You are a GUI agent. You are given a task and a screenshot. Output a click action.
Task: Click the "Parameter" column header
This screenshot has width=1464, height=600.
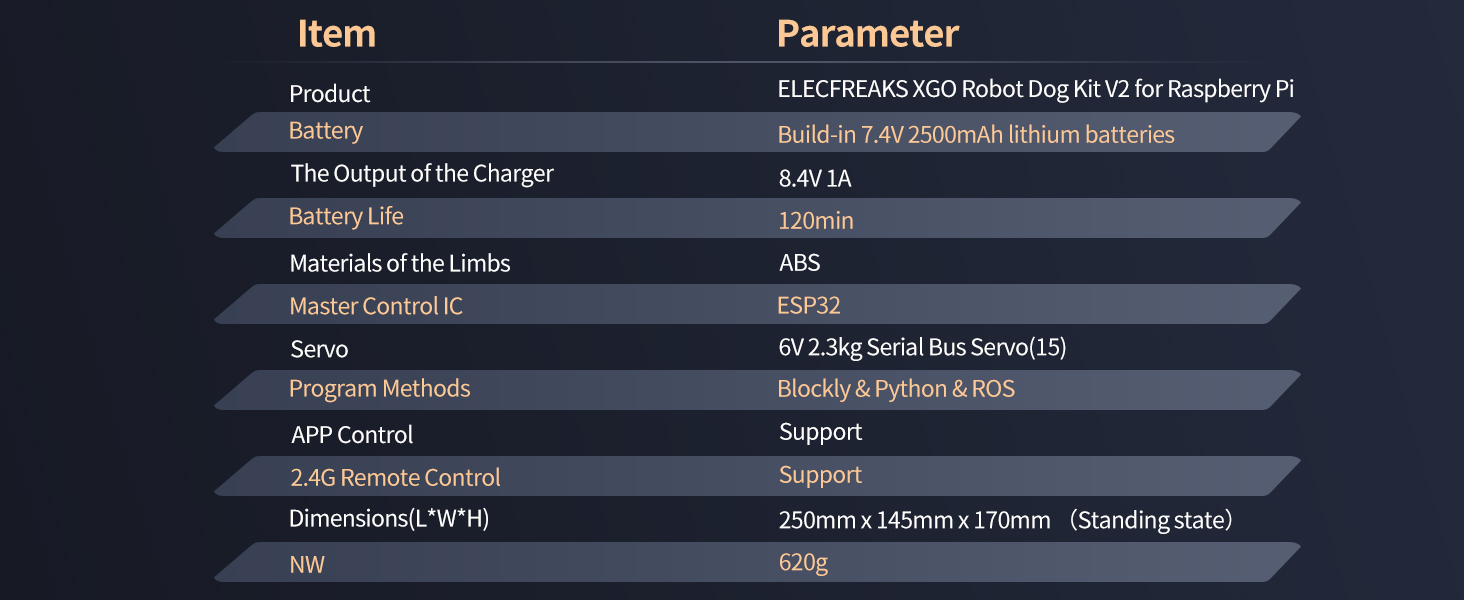tap(867, 34)
